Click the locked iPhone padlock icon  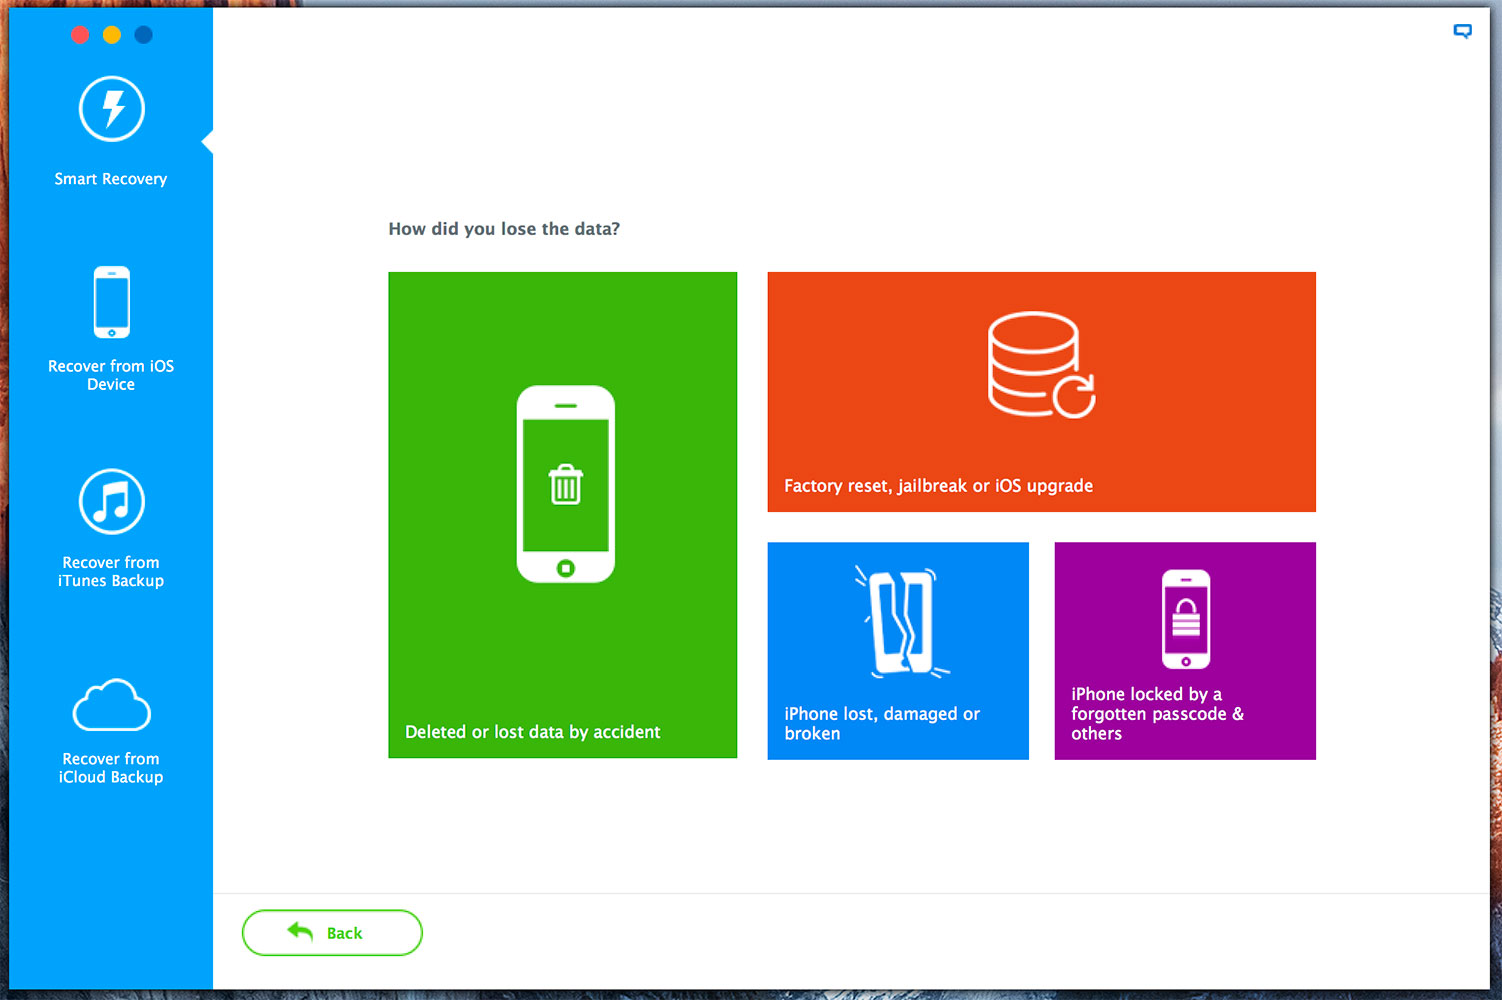(x=1186, y=619)
